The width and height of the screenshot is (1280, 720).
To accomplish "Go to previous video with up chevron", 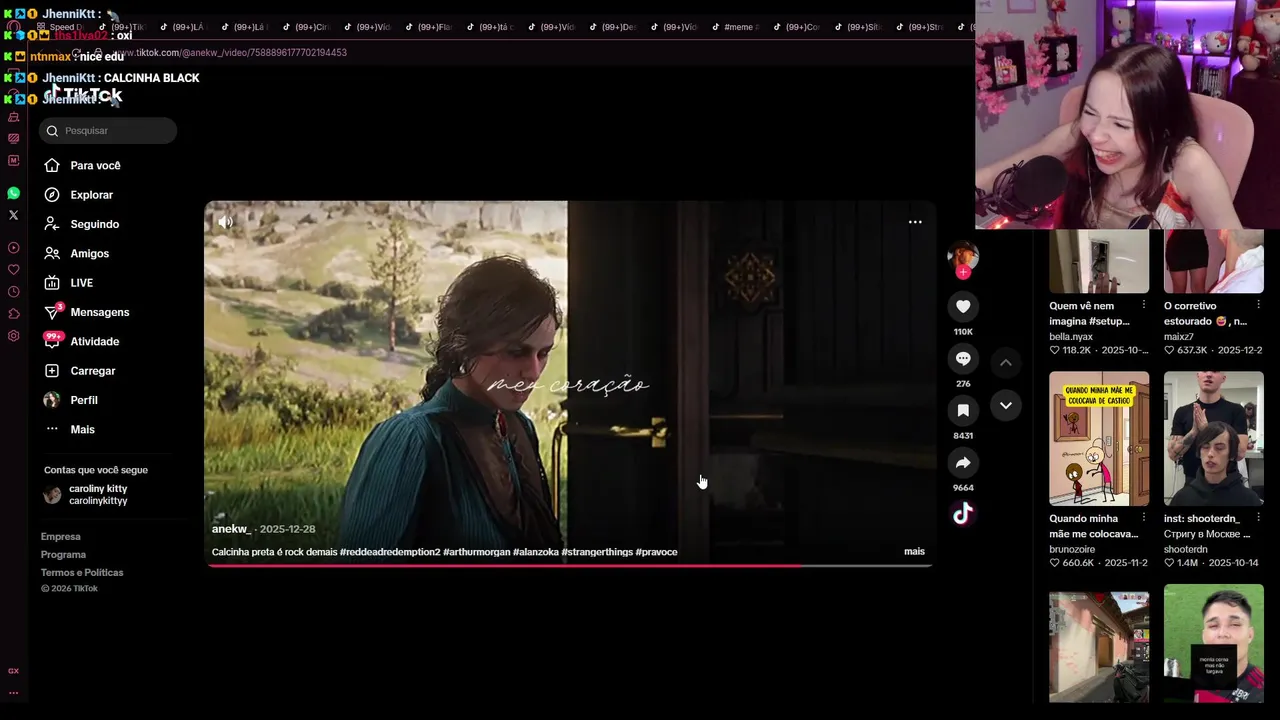I will pos(1006,362).
